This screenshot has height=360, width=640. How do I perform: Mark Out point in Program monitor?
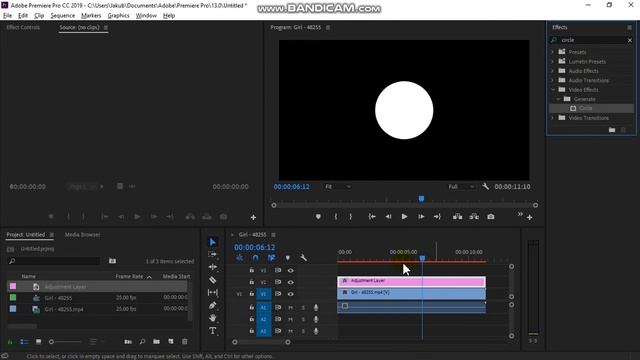point(351,217)
